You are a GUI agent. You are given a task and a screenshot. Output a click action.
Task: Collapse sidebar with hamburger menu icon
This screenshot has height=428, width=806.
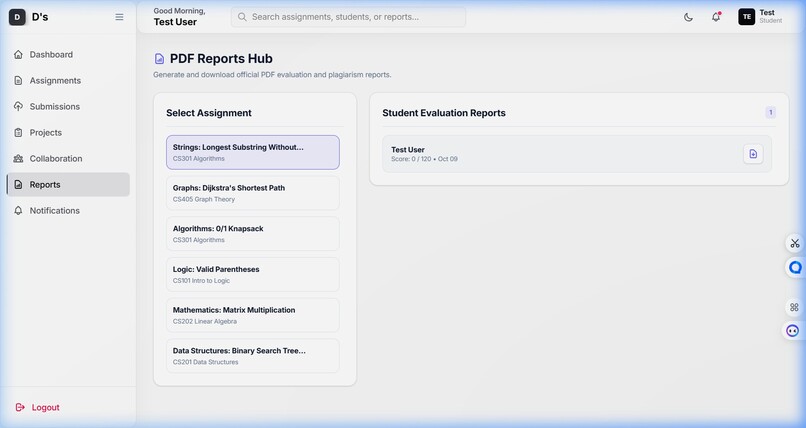119,17
